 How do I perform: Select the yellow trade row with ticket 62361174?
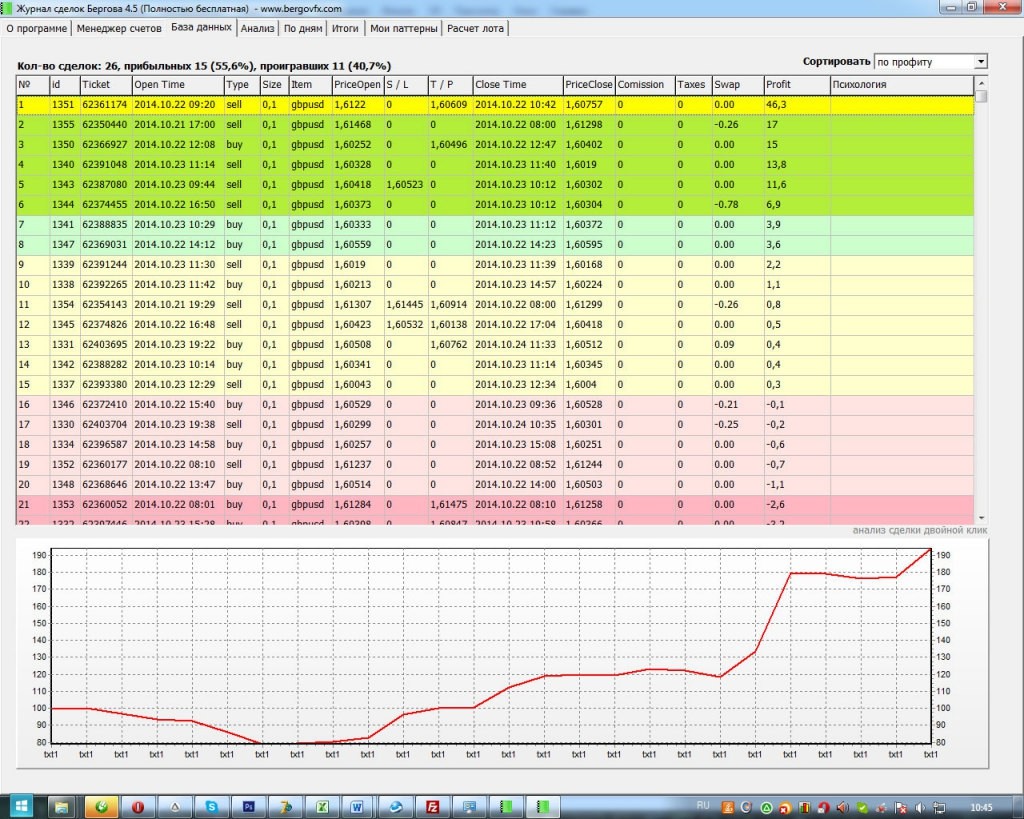(x=105, y=104)
